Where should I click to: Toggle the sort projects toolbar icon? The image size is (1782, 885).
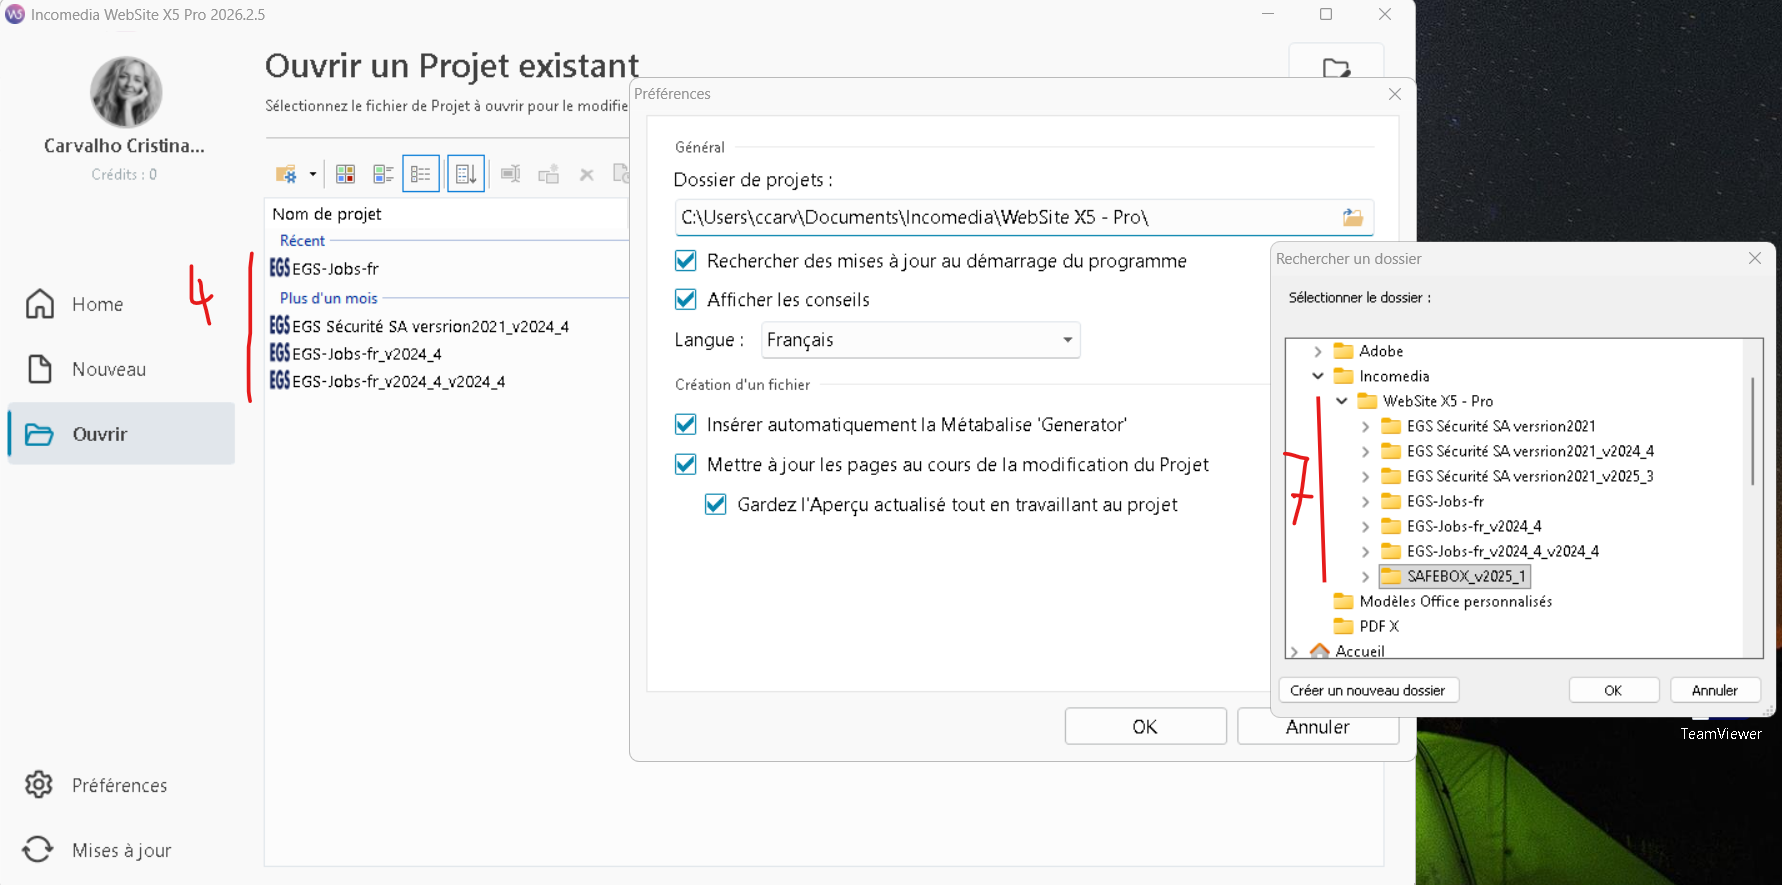coord(466,174)
